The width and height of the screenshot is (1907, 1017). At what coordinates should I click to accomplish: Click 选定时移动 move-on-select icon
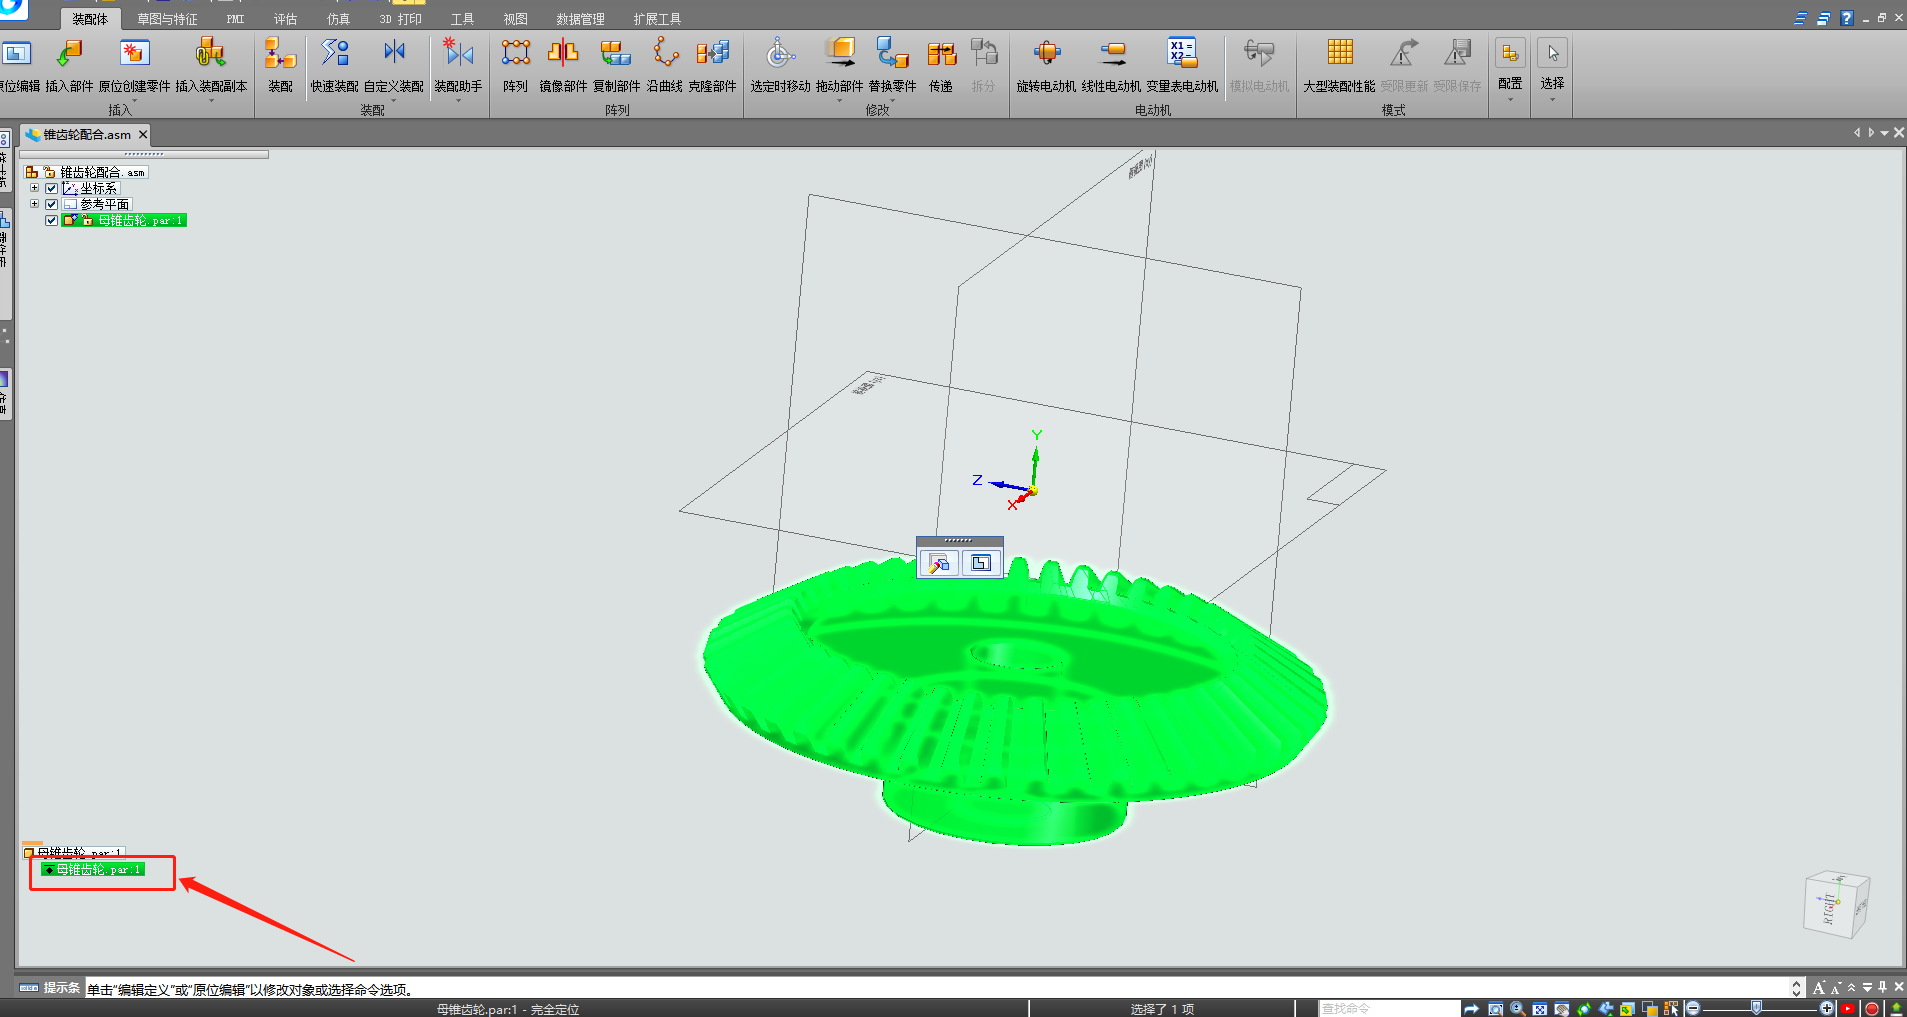coord(781,54)
